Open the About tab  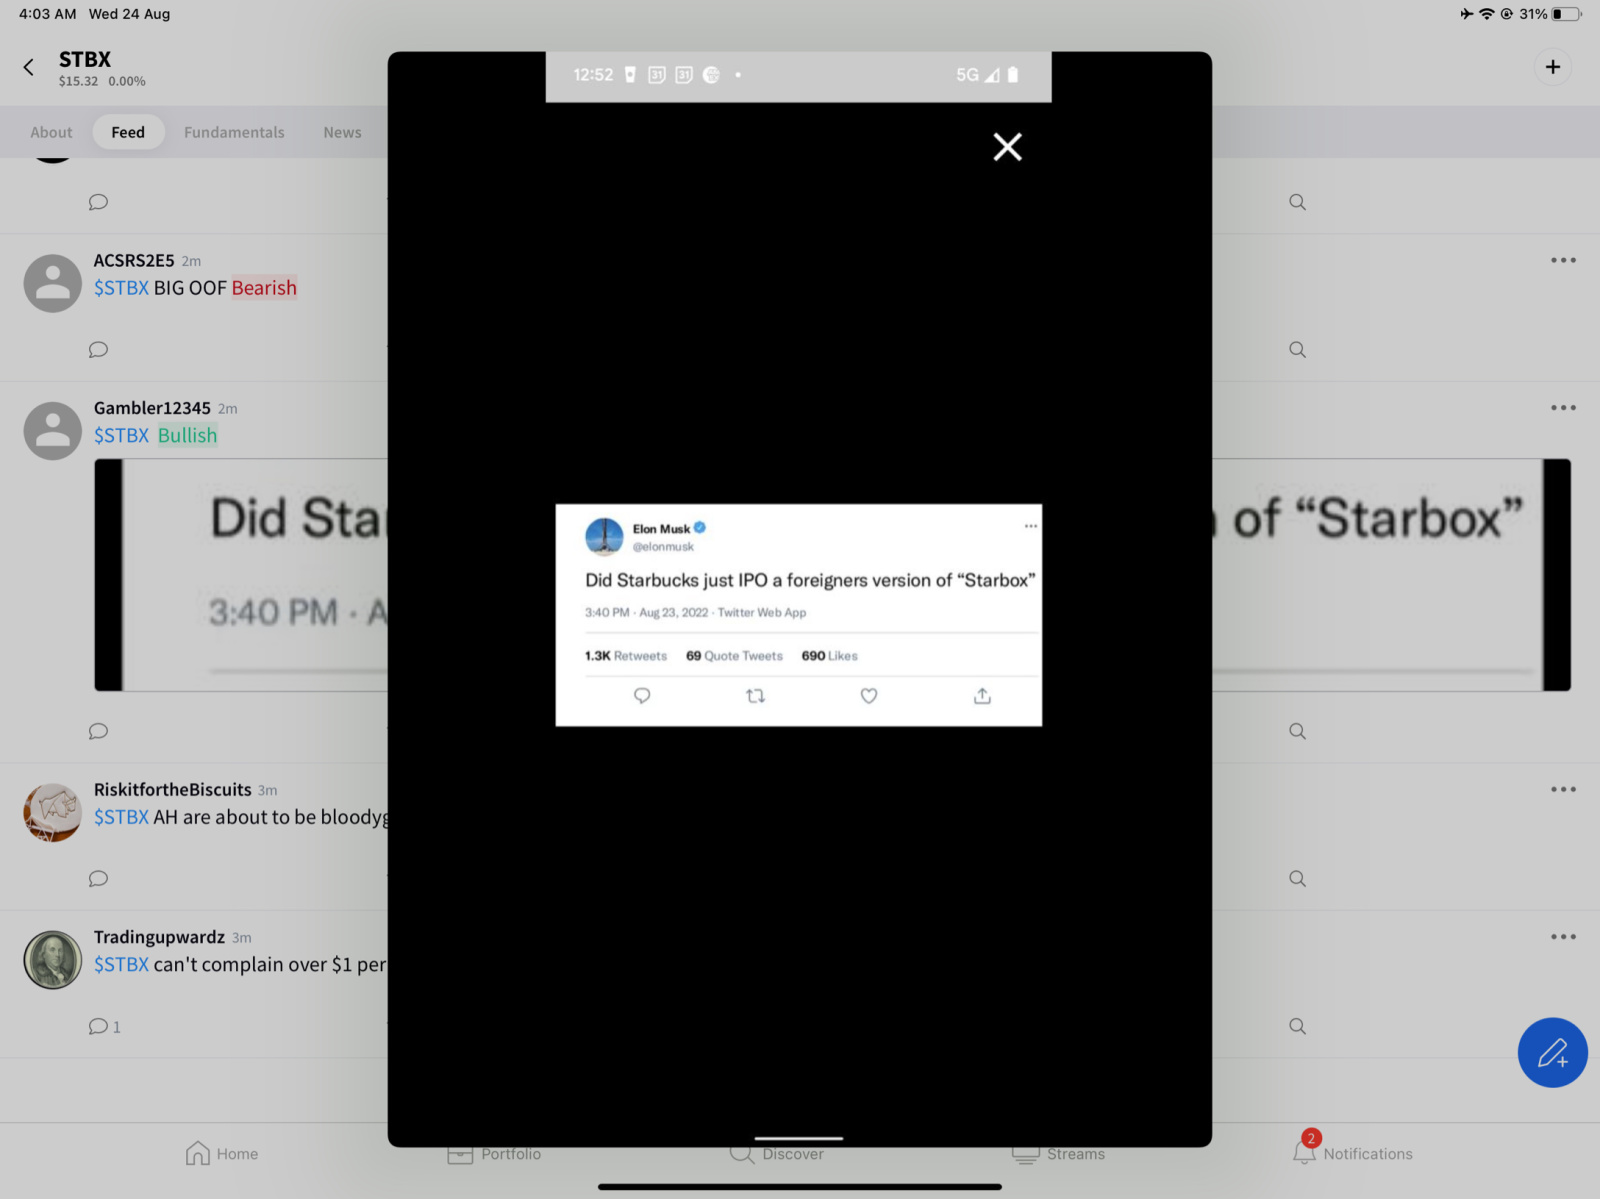(51, 132)
